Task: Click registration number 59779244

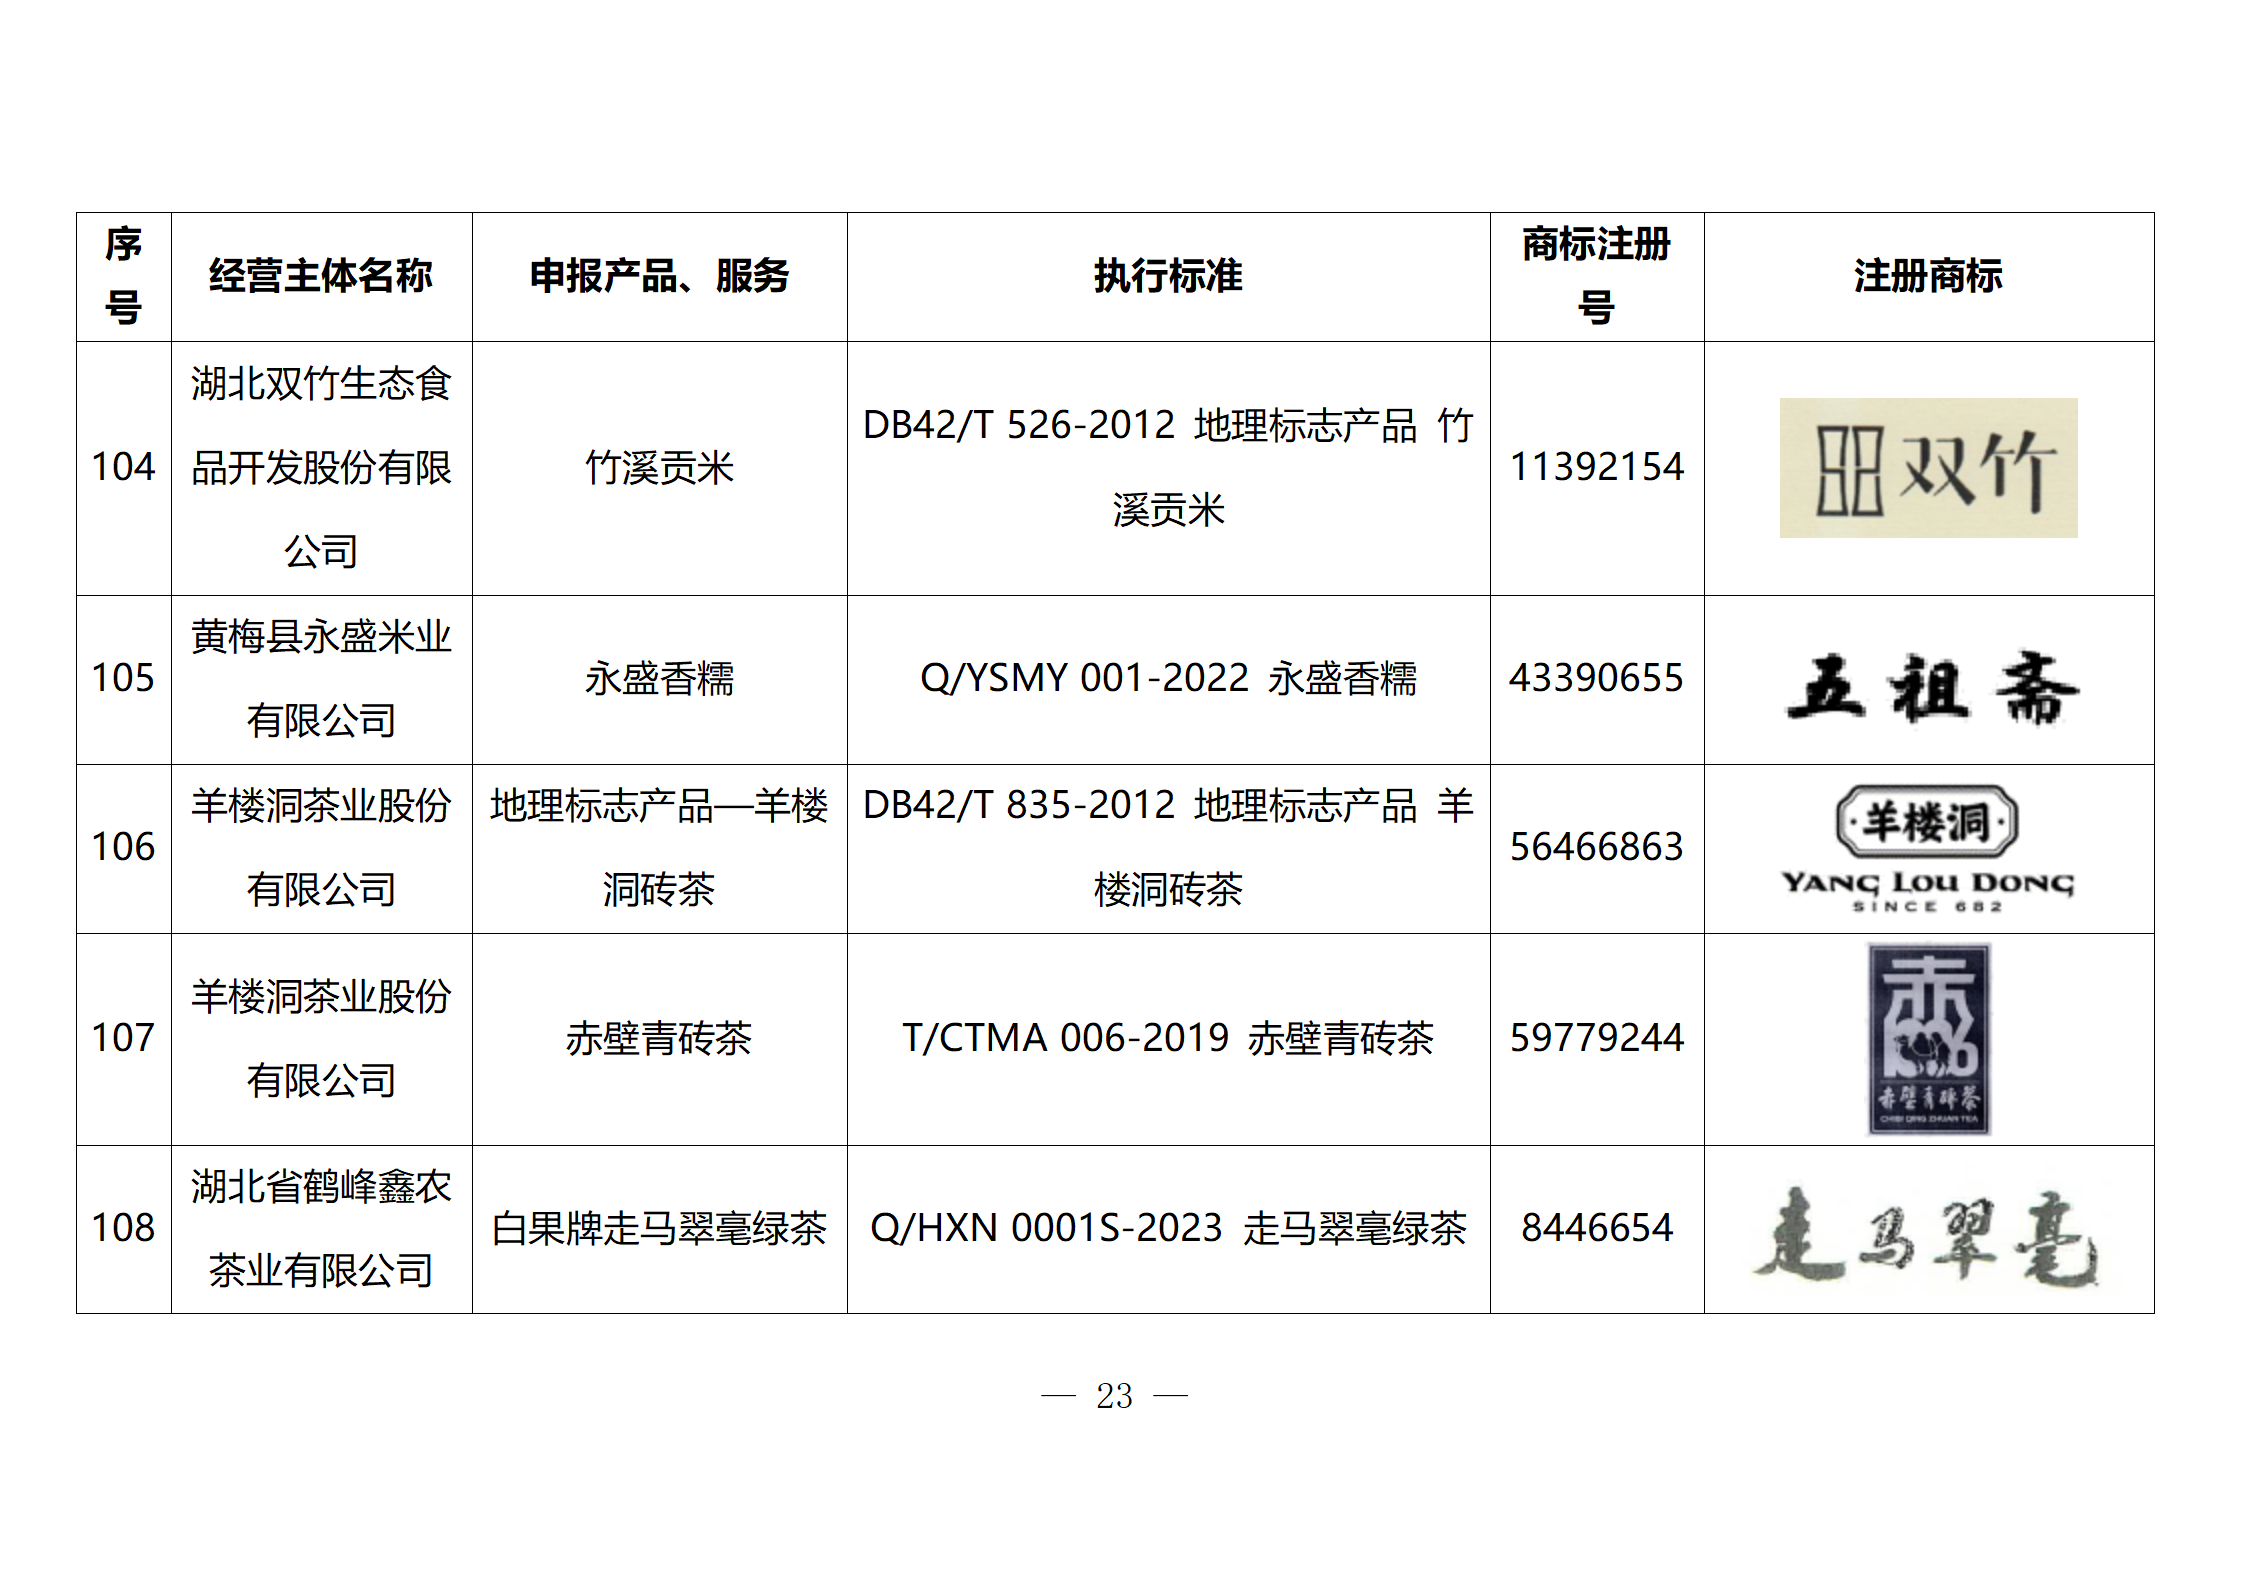Action: point(1596,1038)
